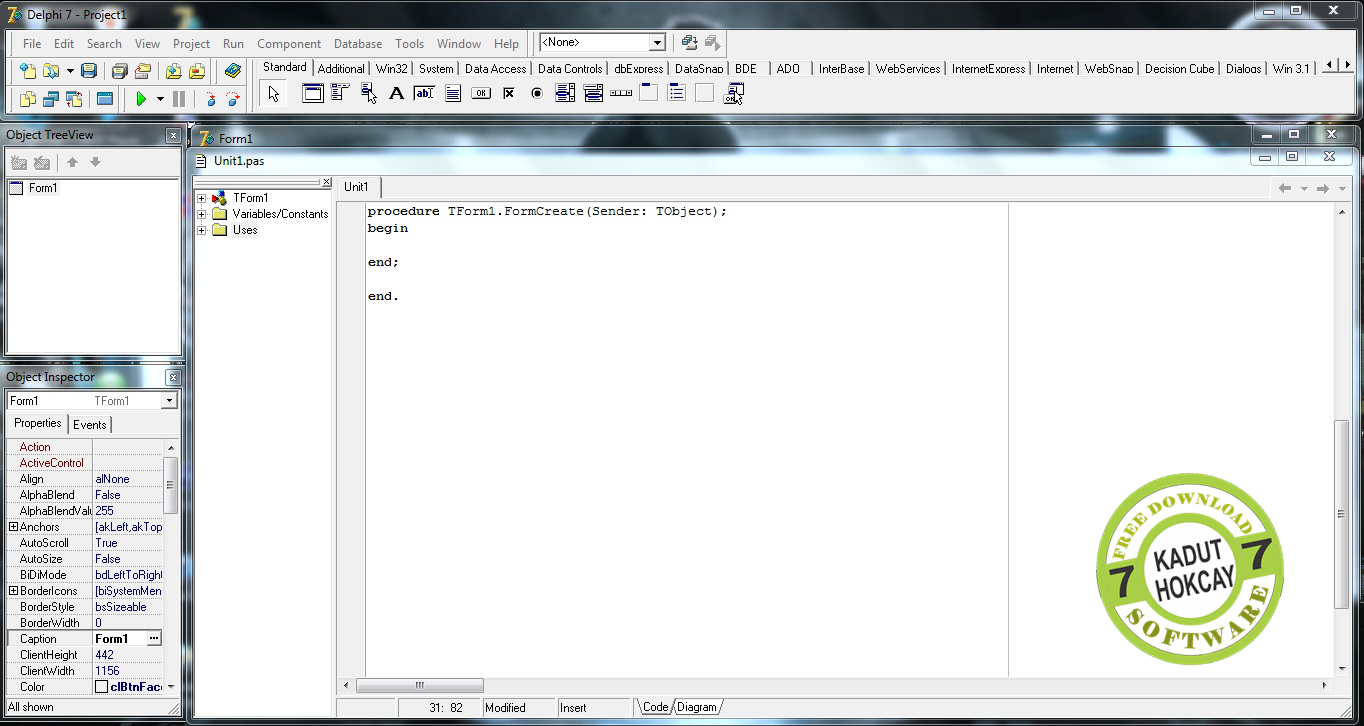Select the PopupMenu component in the palette
The image size is (1364, 726).
[x=369, y=94]
